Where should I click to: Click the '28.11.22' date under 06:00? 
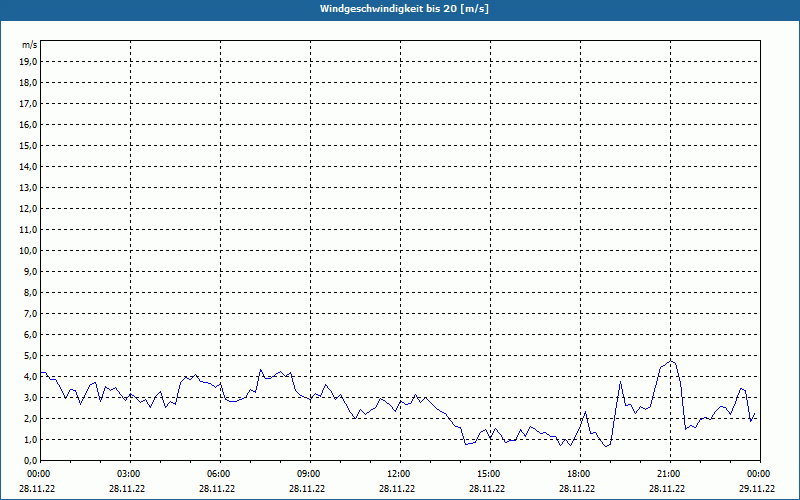[217, 488]
